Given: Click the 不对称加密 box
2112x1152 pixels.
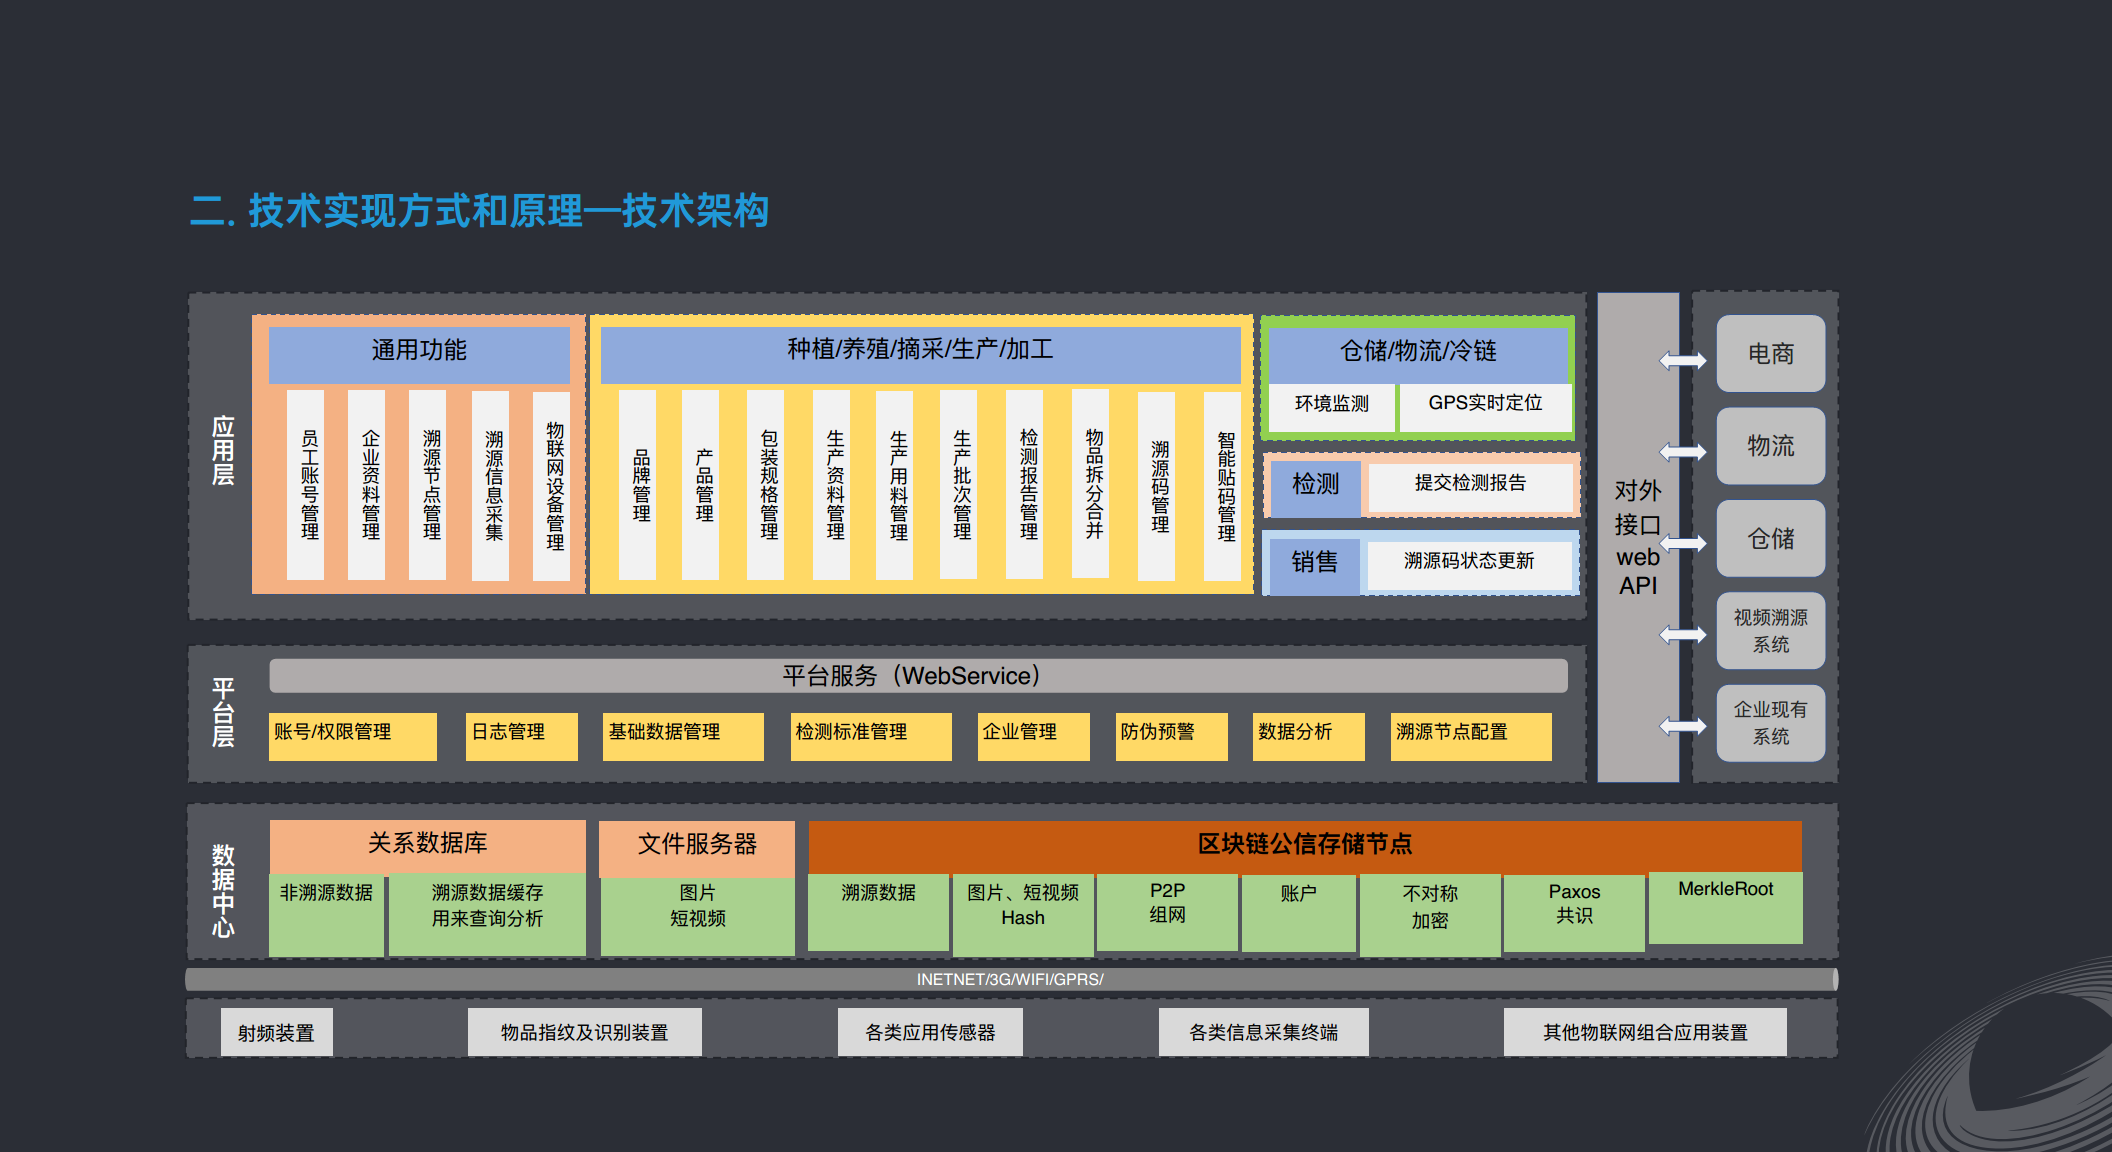Looking at the screenshot, I should [x=1430, y=914].
